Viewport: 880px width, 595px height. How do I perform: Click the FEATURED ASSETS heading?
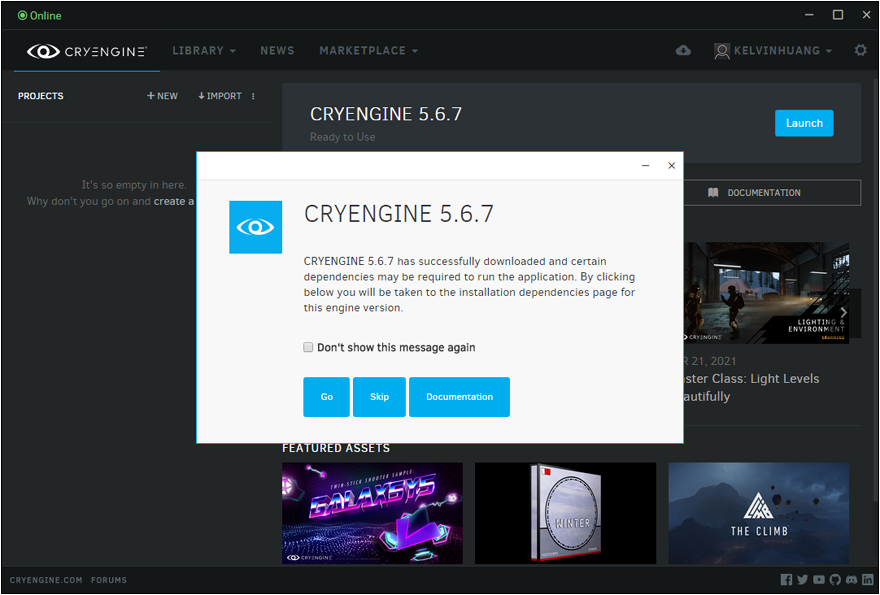pos(336,448)
